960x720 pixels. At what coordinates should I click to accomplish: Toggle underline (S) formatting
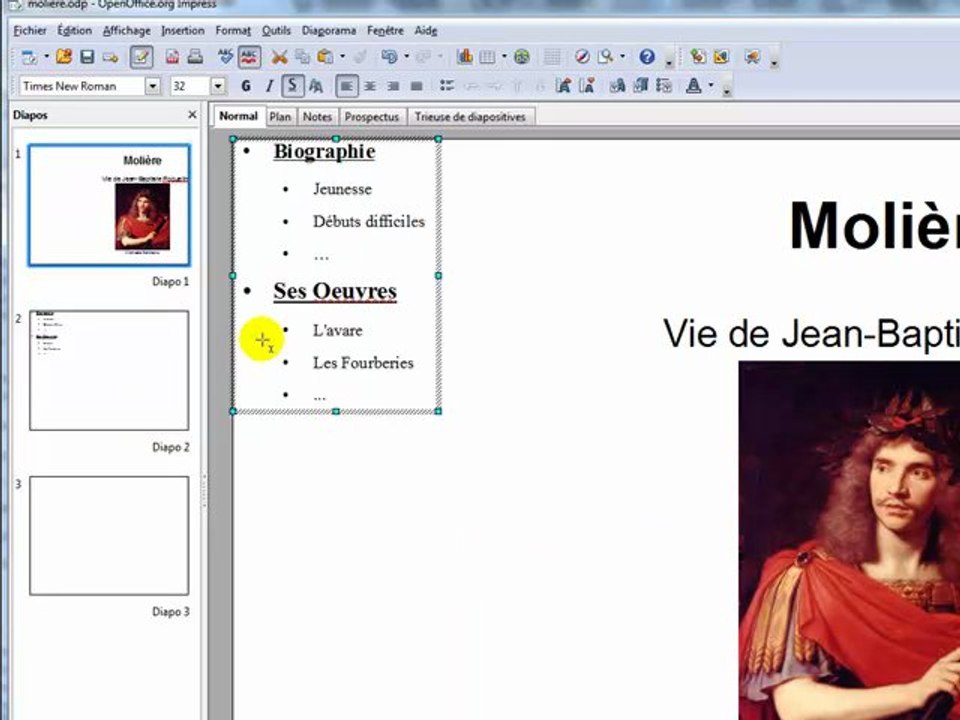(x=293, y=86)
